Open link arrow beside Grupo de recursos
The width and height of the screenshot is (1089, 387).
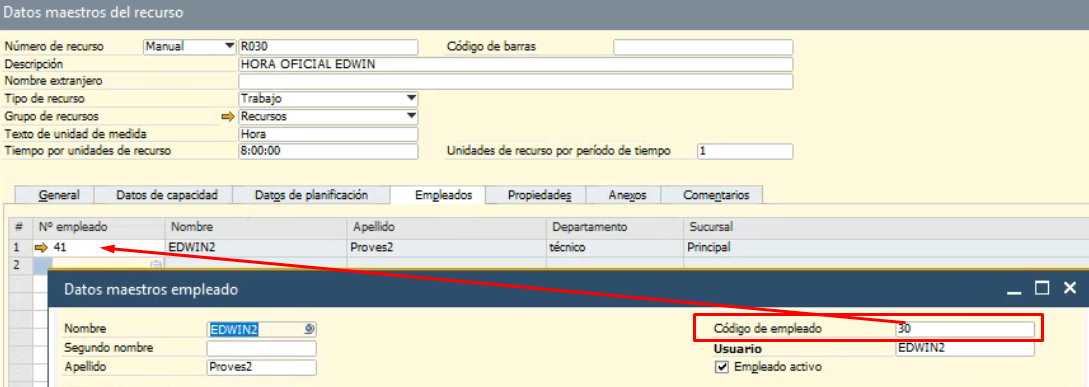click(228, 116)
